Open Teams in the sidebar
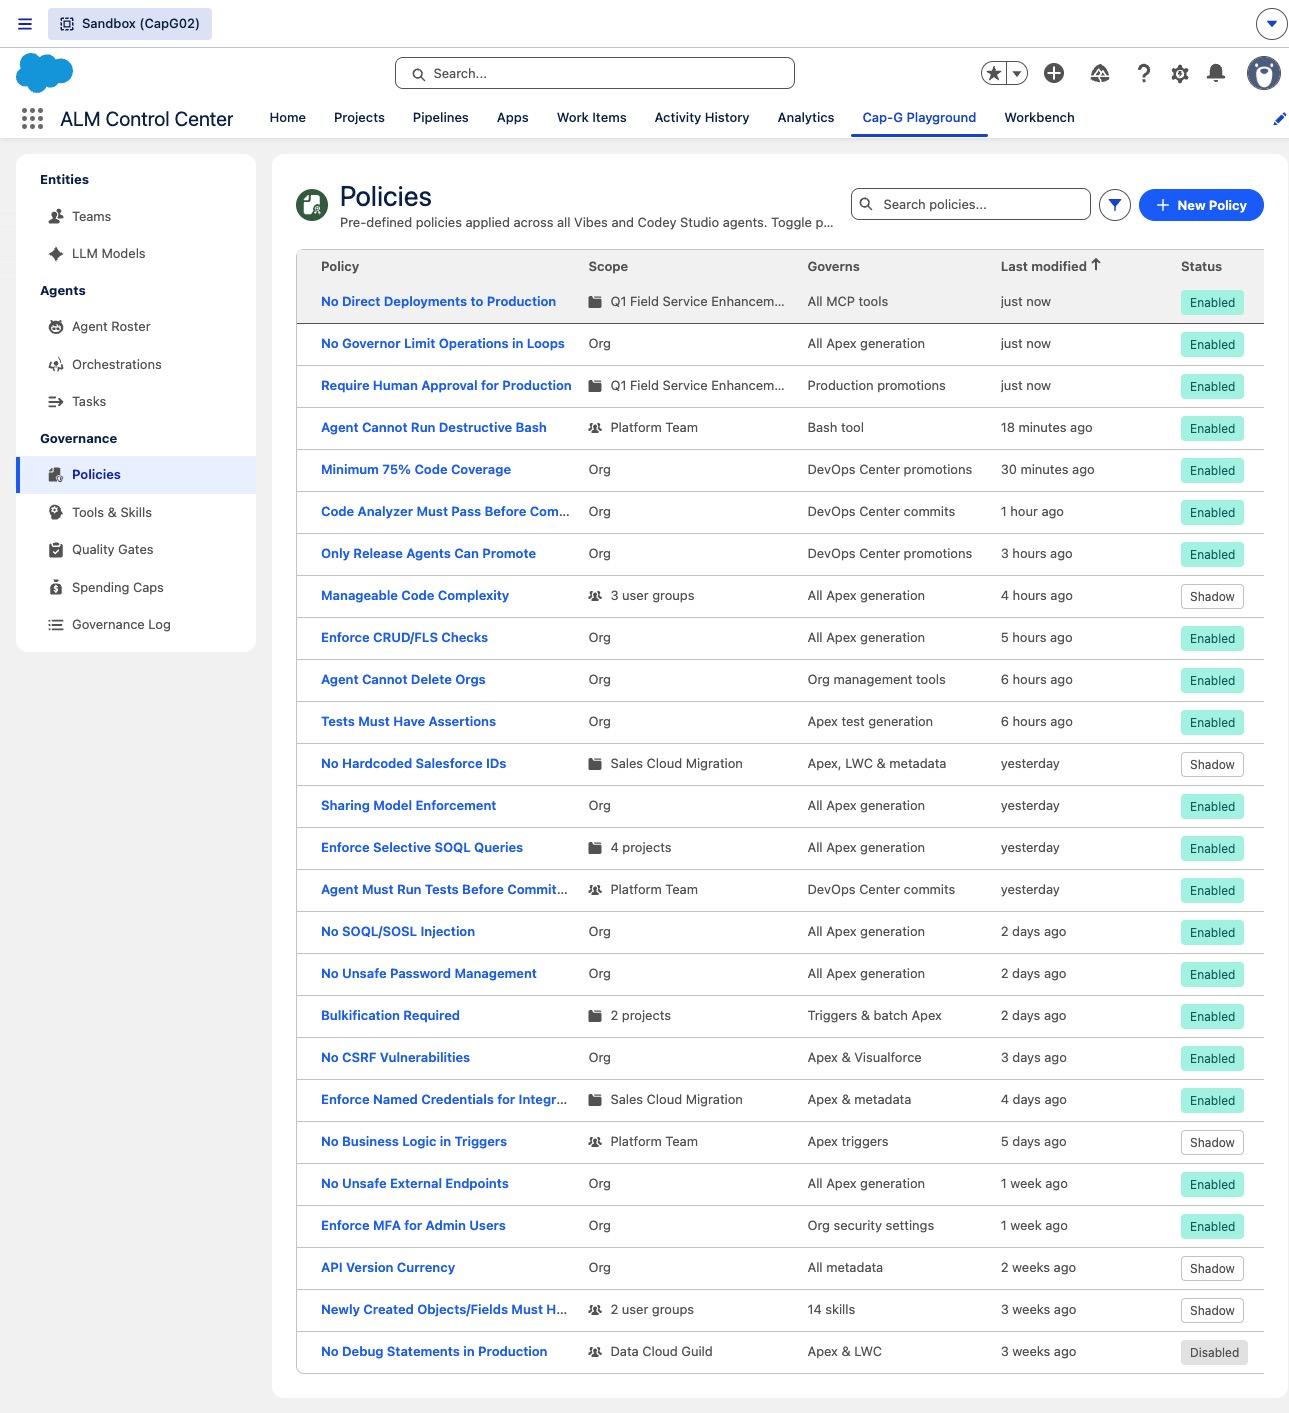Screen dimensions: 1289x1413 pyautogui.click(x=136, y=217)
